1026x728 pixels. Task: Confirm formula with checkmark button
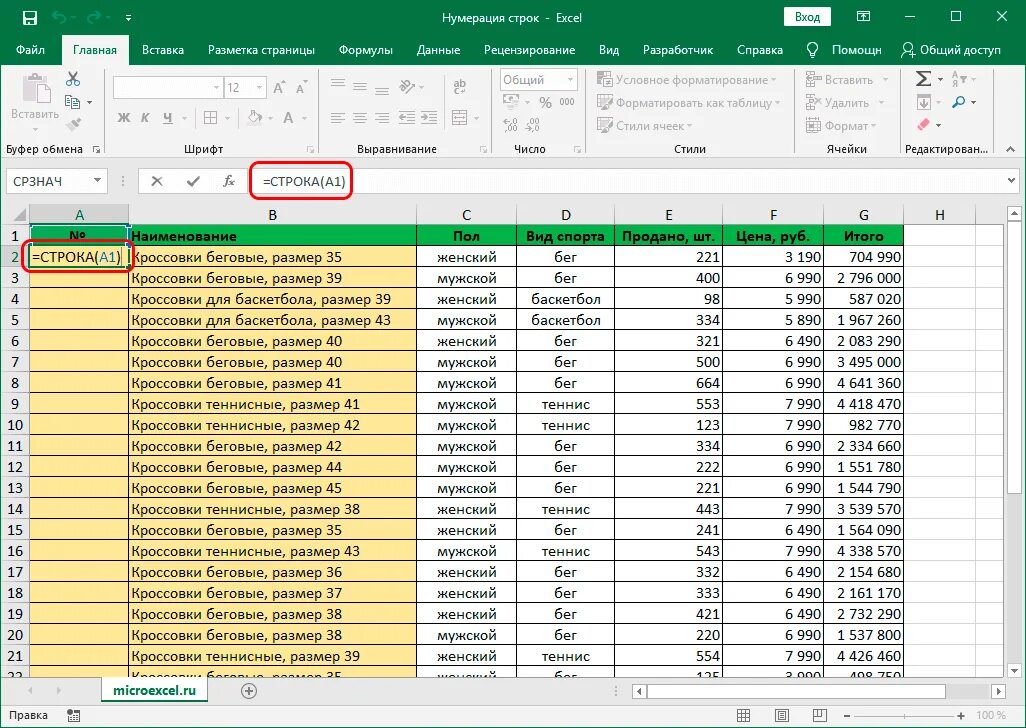193,181
